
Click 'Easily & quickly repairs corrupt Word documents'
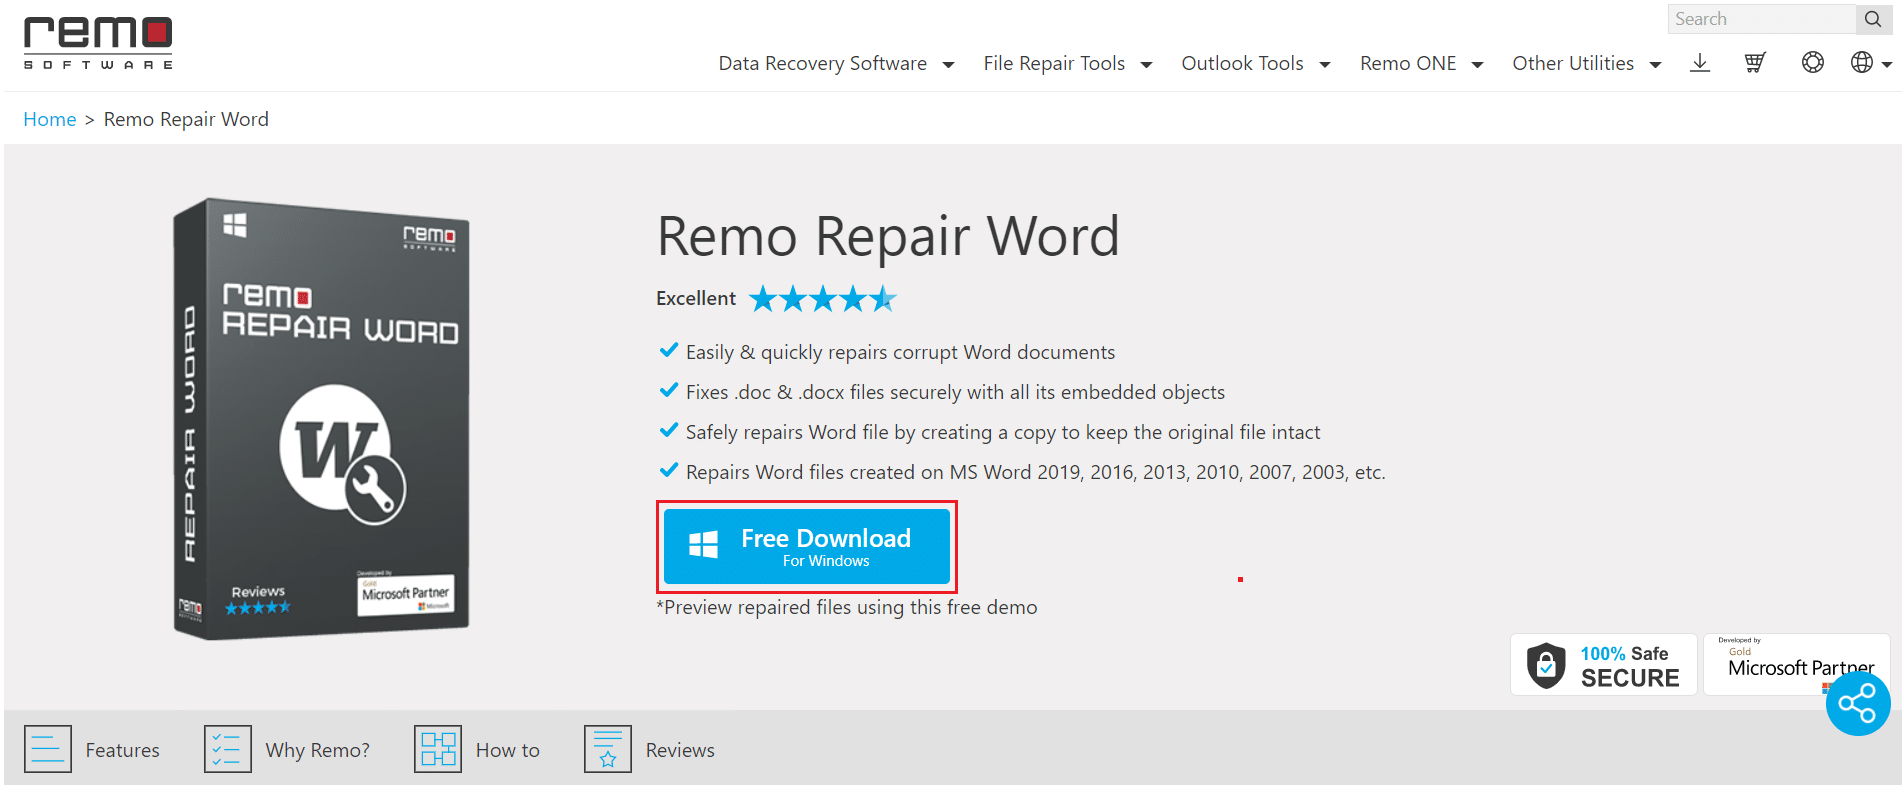click(900, 352)
